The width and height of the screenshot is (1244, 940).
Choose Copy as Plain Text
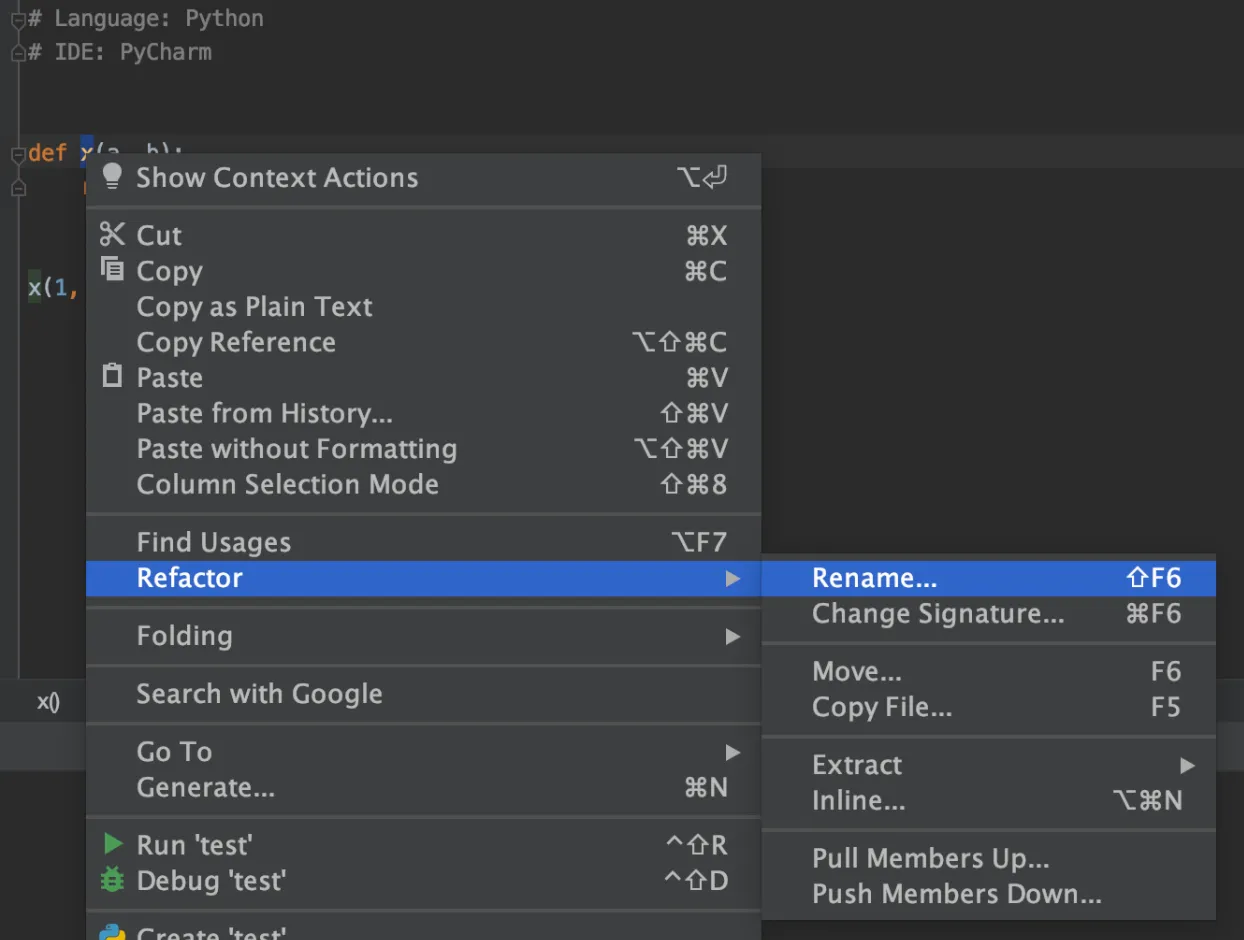[x=424, y=306]
